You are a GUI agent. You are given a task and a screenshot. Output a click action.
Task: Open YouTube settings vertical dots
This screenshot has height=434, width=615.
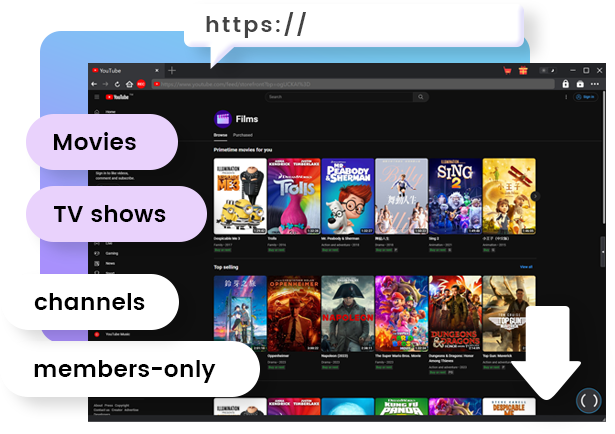point(566,97)
